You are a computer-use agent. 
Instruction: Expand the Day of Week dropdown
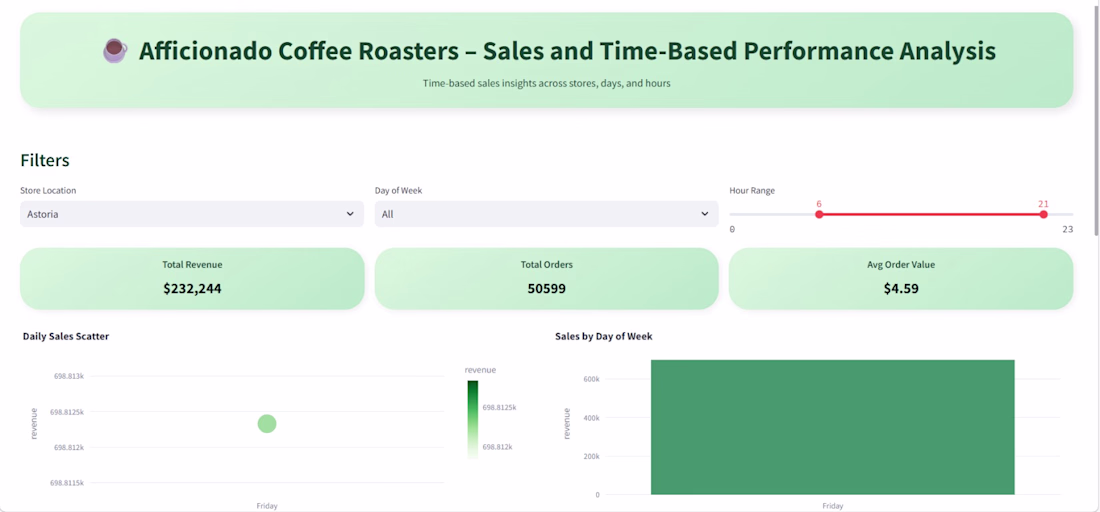coord(546,214)
